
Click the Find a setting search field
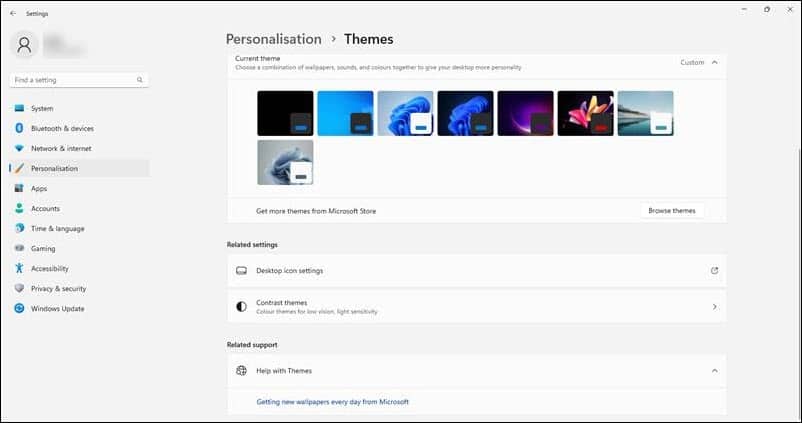79,80
